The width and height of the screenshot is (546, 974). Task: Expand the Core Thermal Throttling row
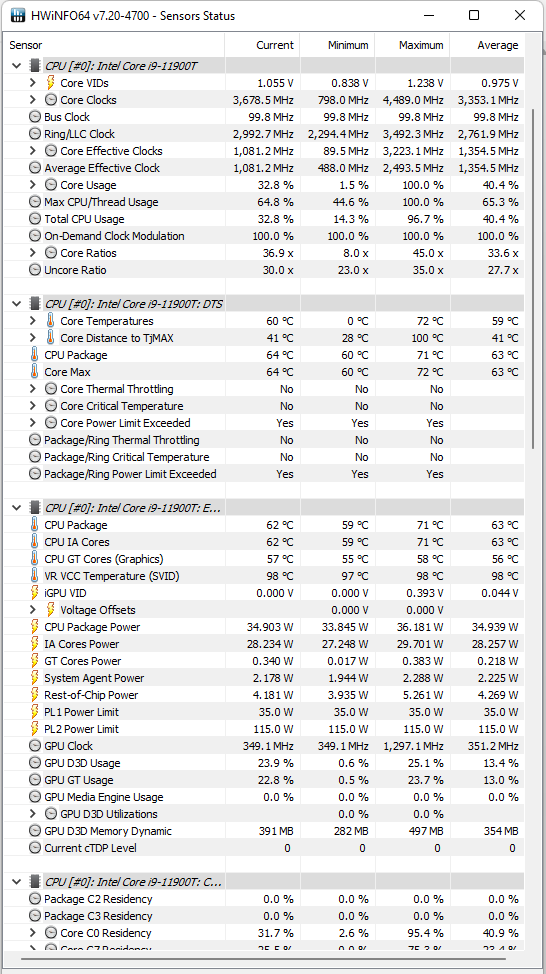(33, 389)
